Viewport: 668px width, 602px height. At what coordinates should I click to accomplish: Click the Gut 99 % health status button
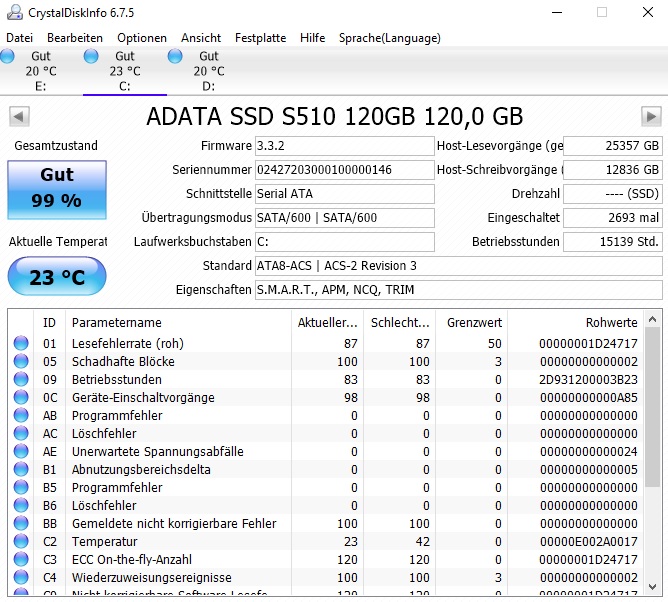57,190
